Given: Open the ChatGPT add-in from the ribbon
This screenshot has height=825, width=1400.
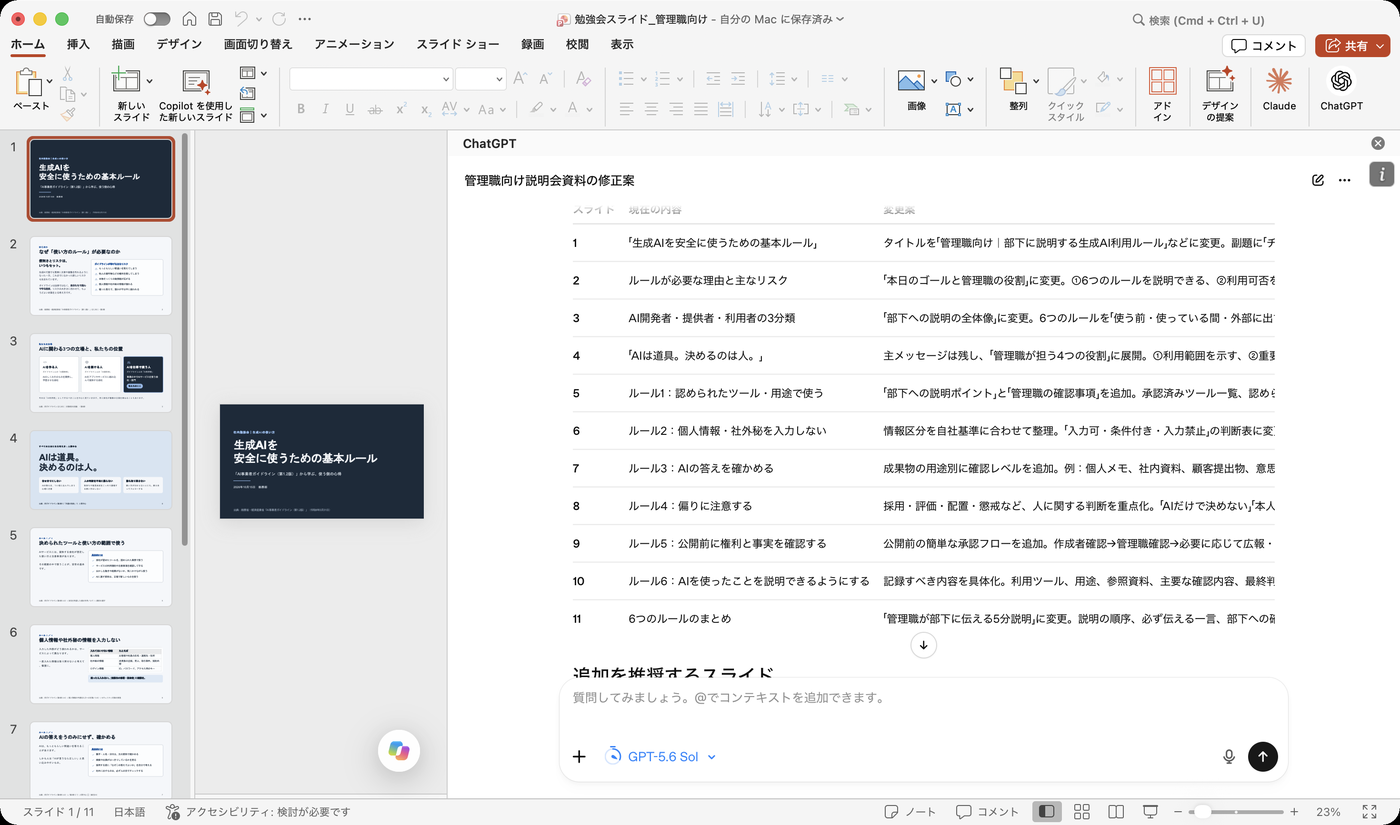Looking at the screenshot, I should 1341,90.
